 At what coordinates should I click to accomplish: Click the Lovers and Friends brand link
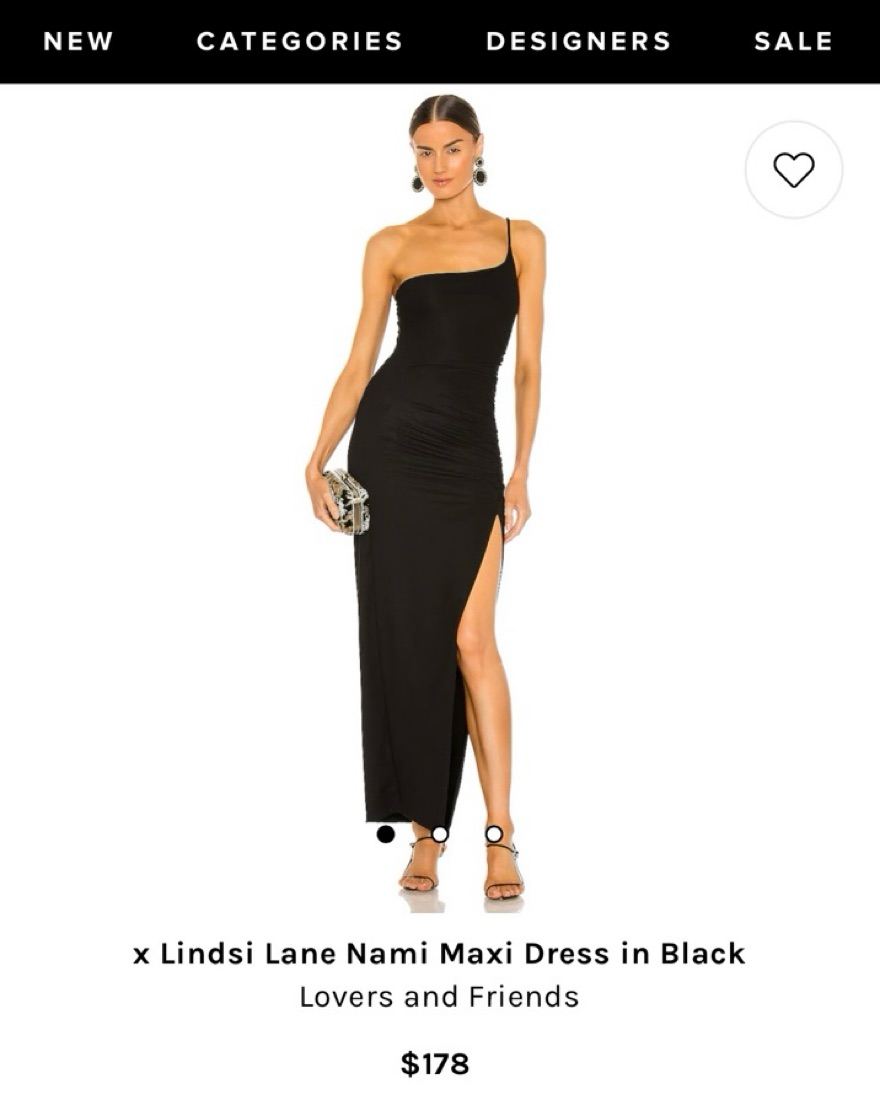coord(439,997)
